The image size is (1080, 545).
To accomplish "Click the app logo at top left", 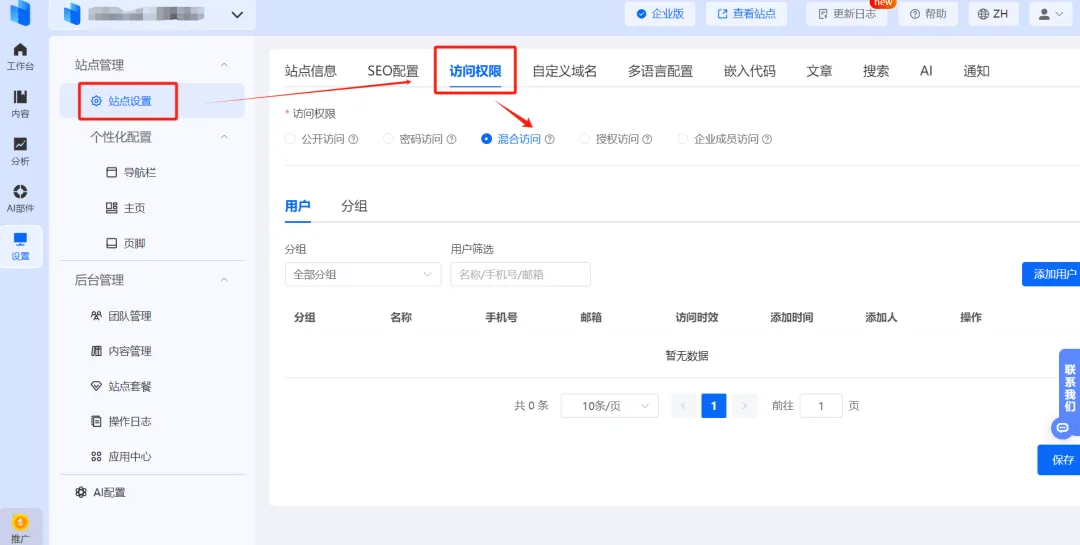I will pyautogui.click(x=20, y=13).
